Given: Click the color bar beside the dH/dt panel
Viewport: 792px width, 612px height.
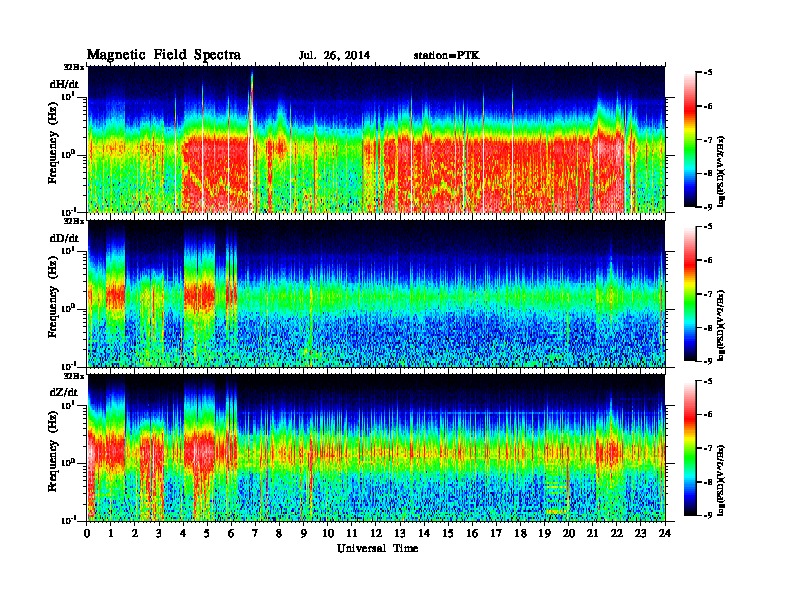Looking at the screenshot, I should tap(689, 139).
